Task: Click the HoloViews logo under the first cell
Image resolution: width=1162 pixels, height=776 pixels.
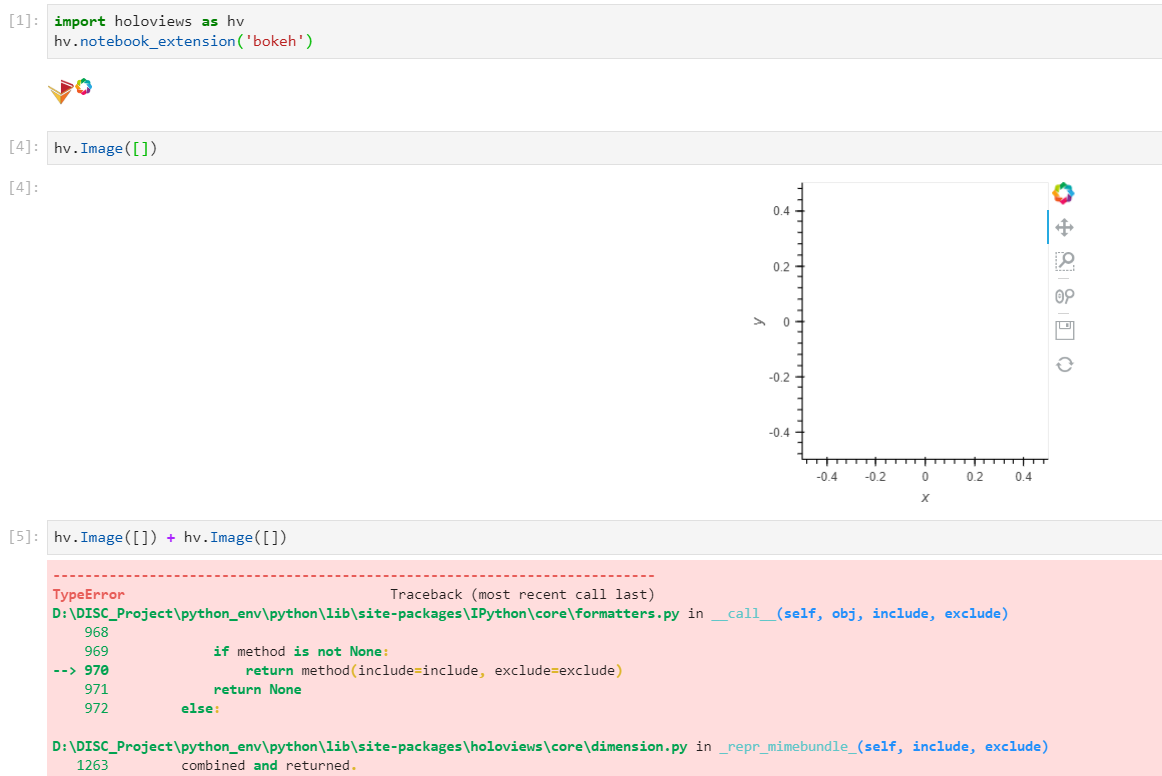Action: [x=61, y=91]
